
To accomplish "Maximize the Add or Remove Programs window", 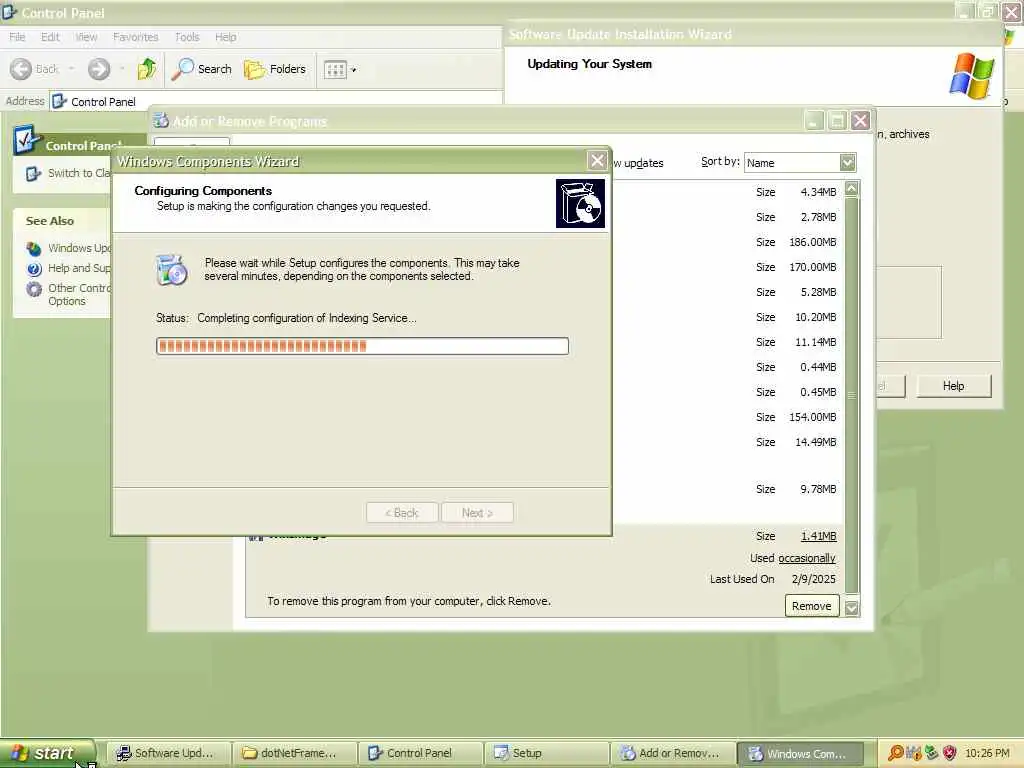I will click(837, 121).
